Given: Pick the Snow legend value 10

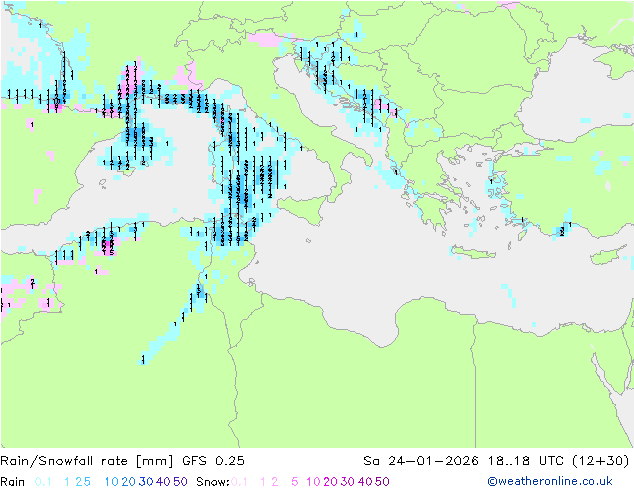Looking at the screenshot, I should click(x=313, y=482).
